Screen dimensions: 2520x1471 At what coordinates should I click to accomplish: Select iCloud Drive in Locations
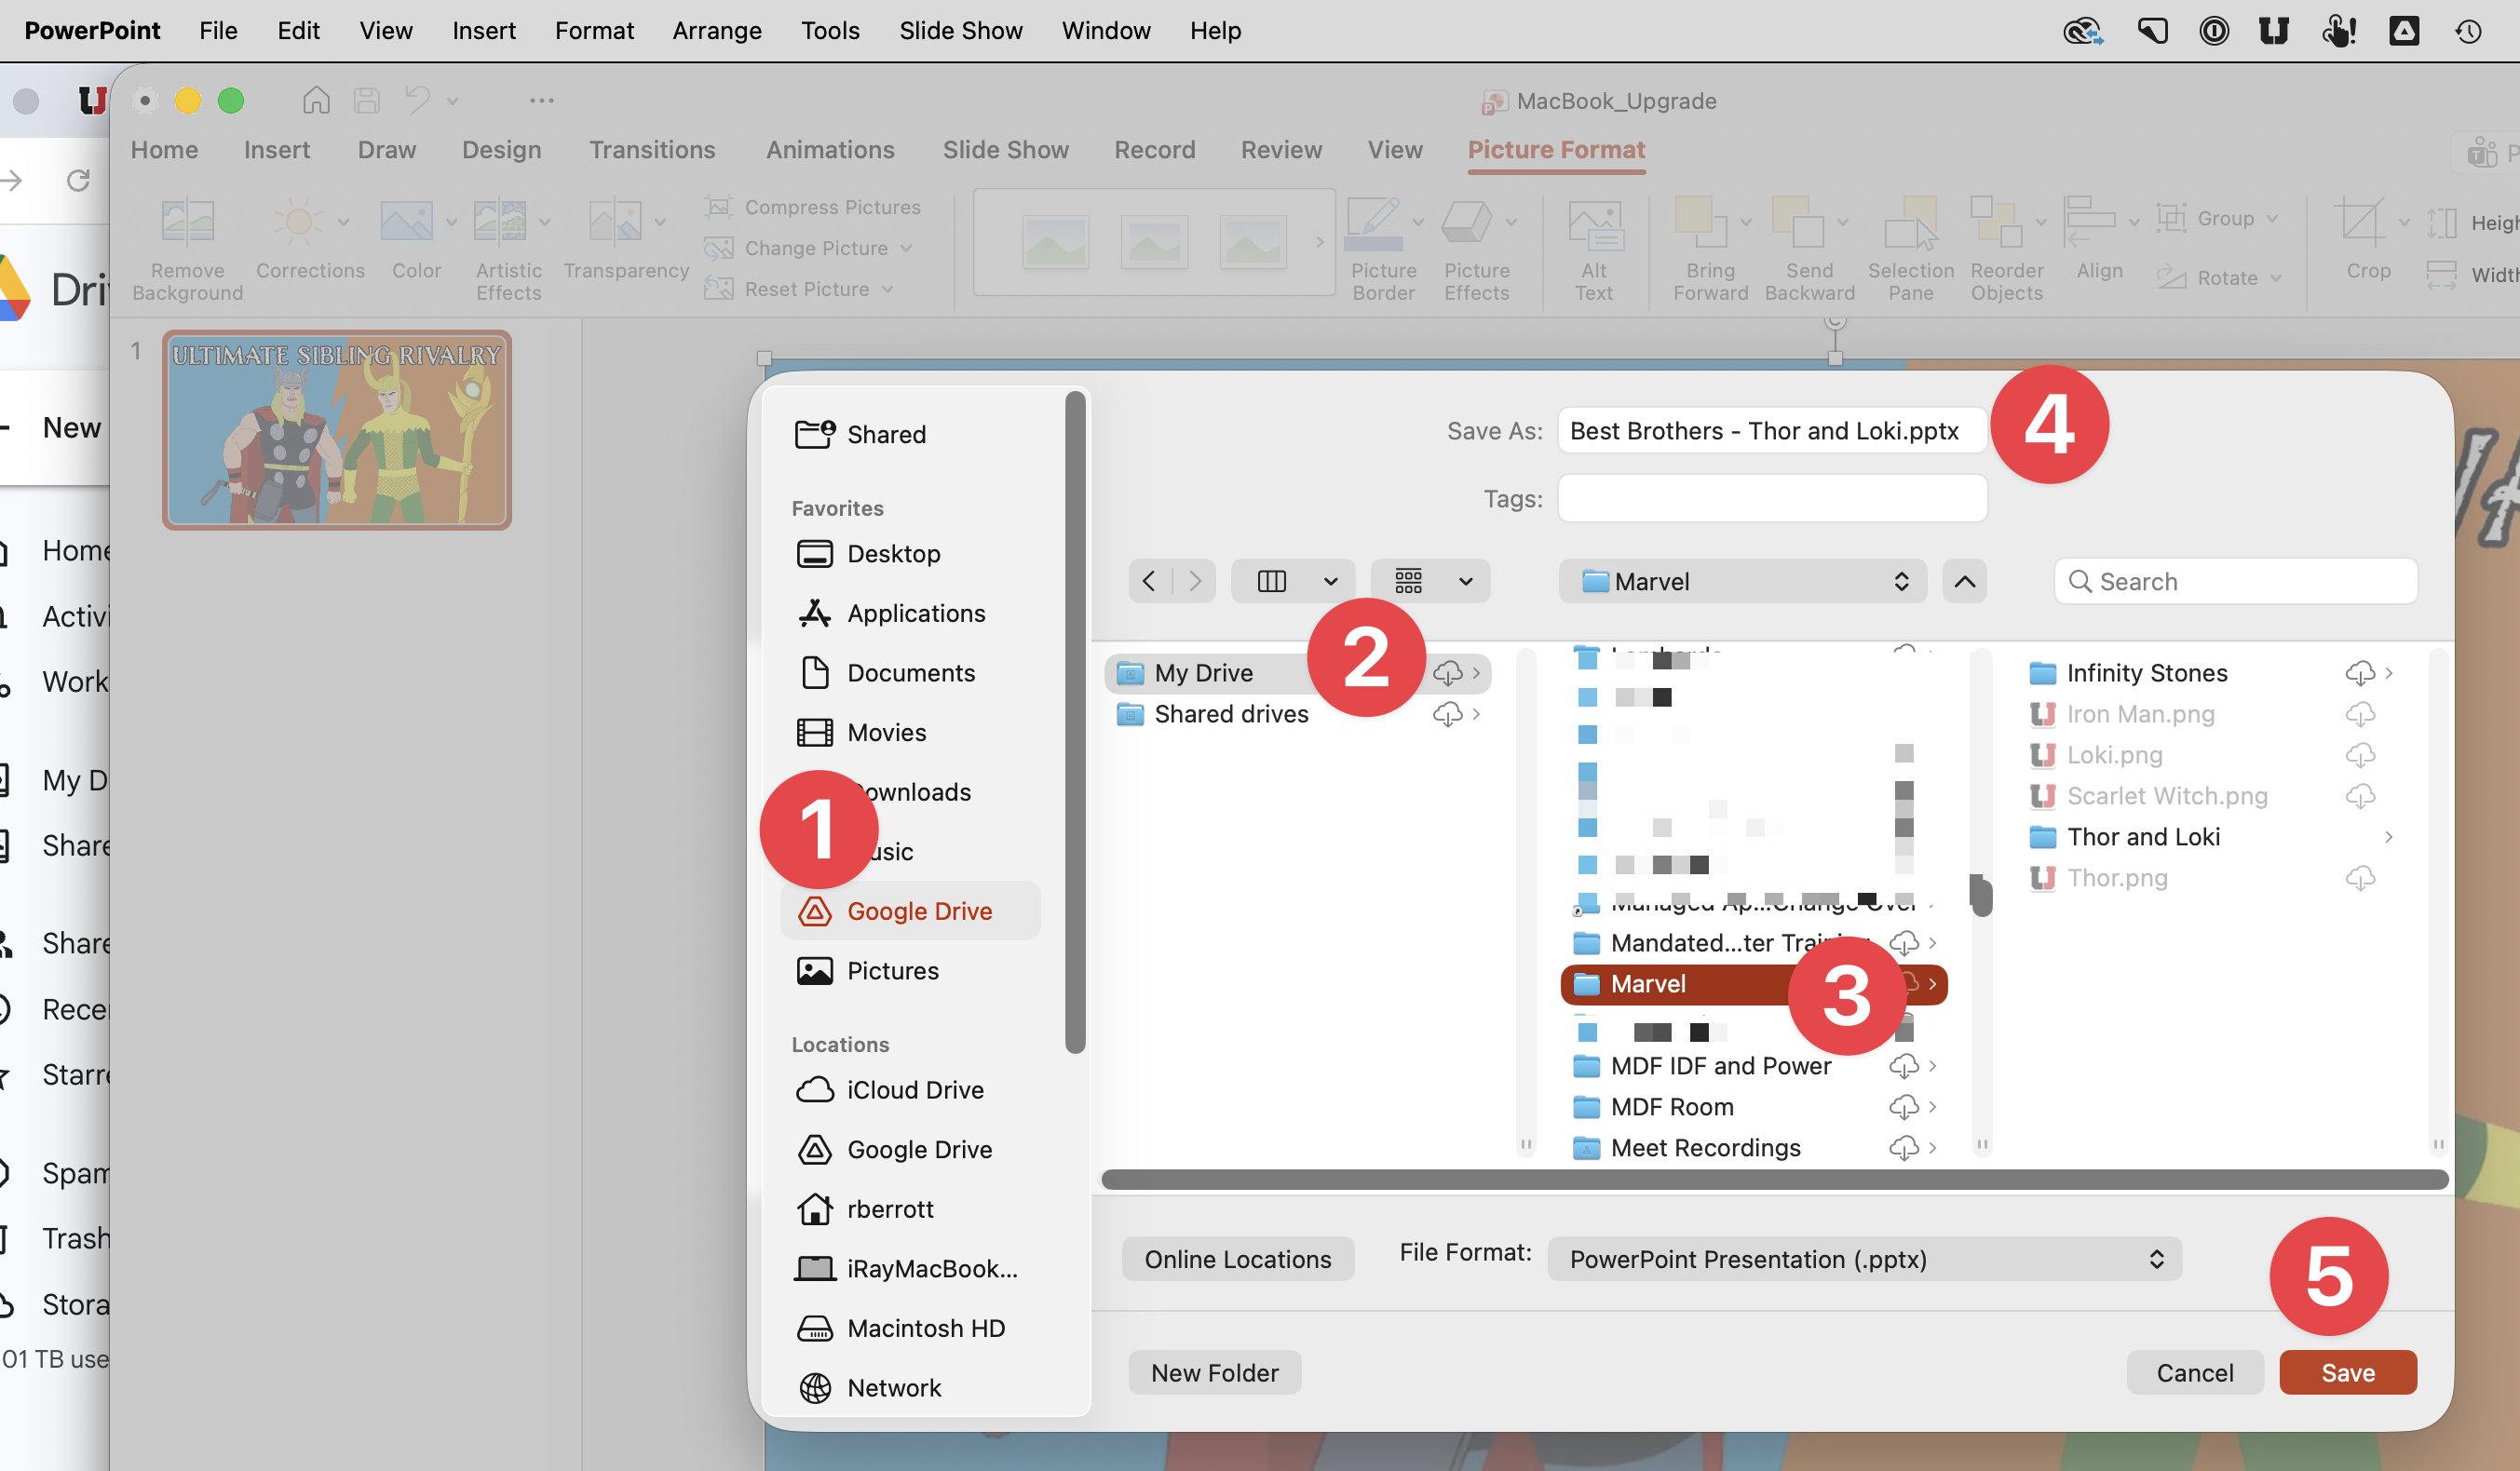click(x=914, y=1090)
